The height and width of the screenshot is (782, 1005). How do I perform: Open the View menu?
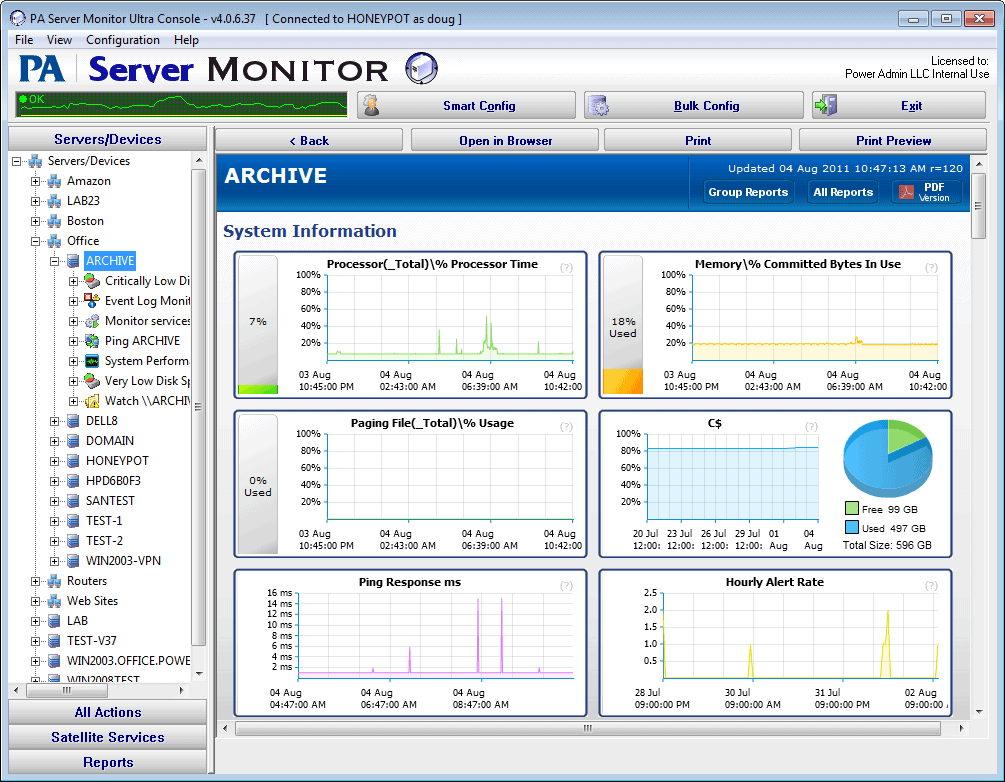coord(59,40)
